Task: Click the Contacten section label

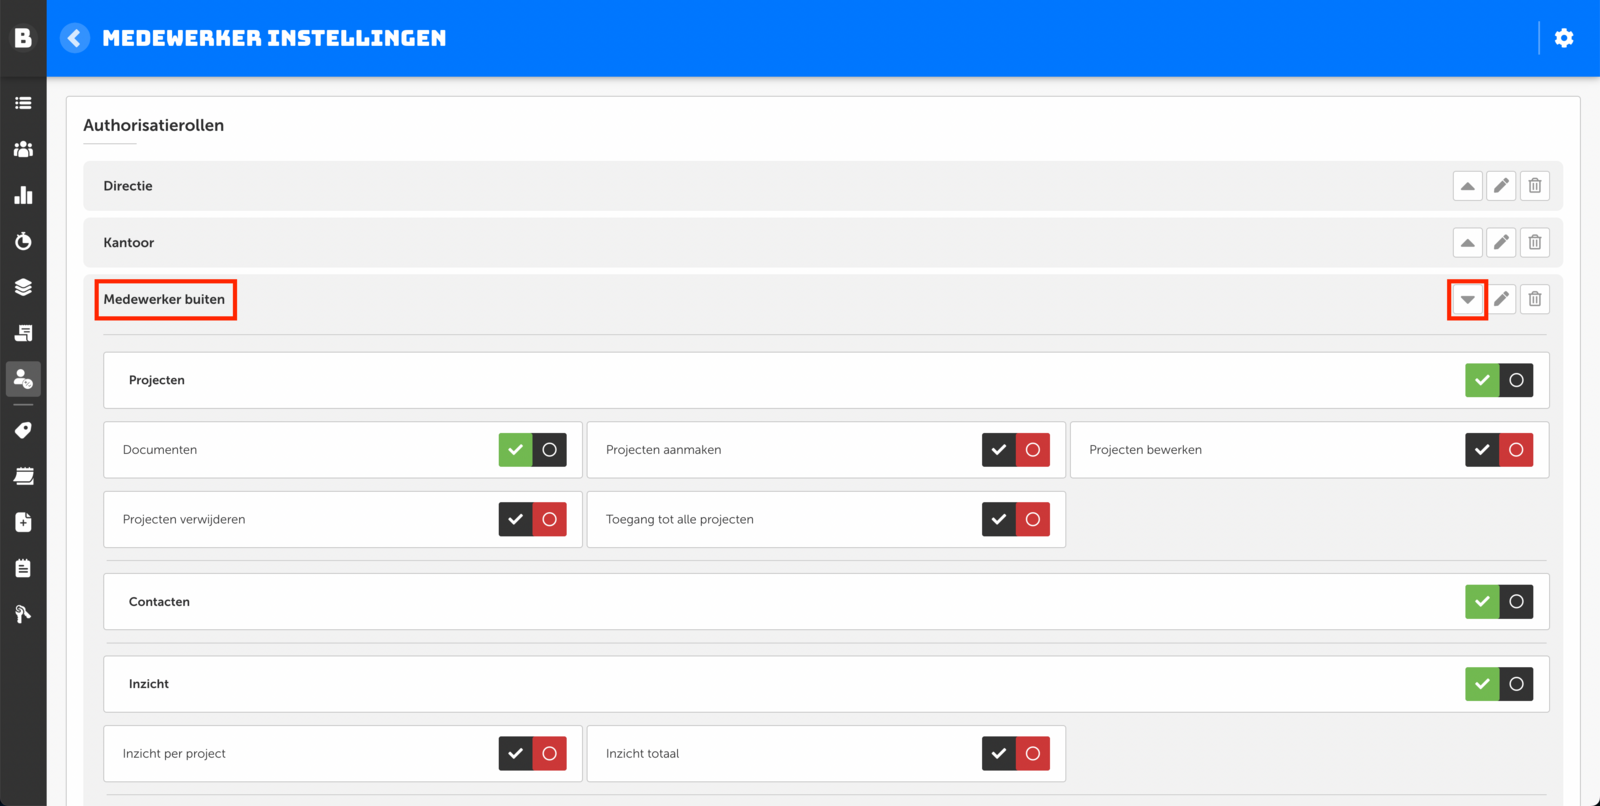Action: coord(159,602)
